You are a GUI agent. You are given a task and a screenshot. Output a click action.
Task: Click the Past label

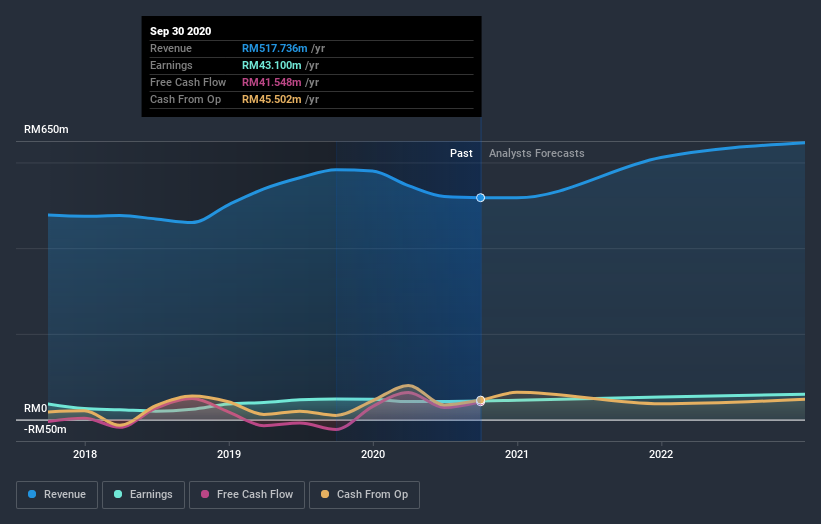[461, 153]
